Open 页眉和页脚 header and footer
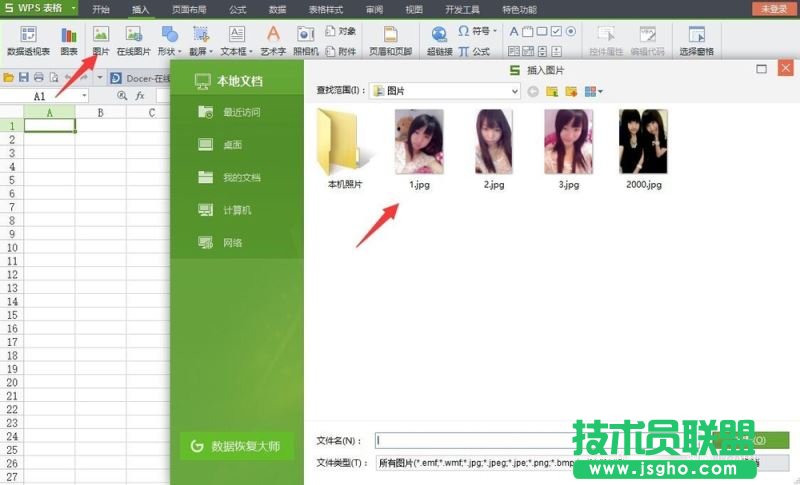800x485 pixels. (x=390, y=40)
